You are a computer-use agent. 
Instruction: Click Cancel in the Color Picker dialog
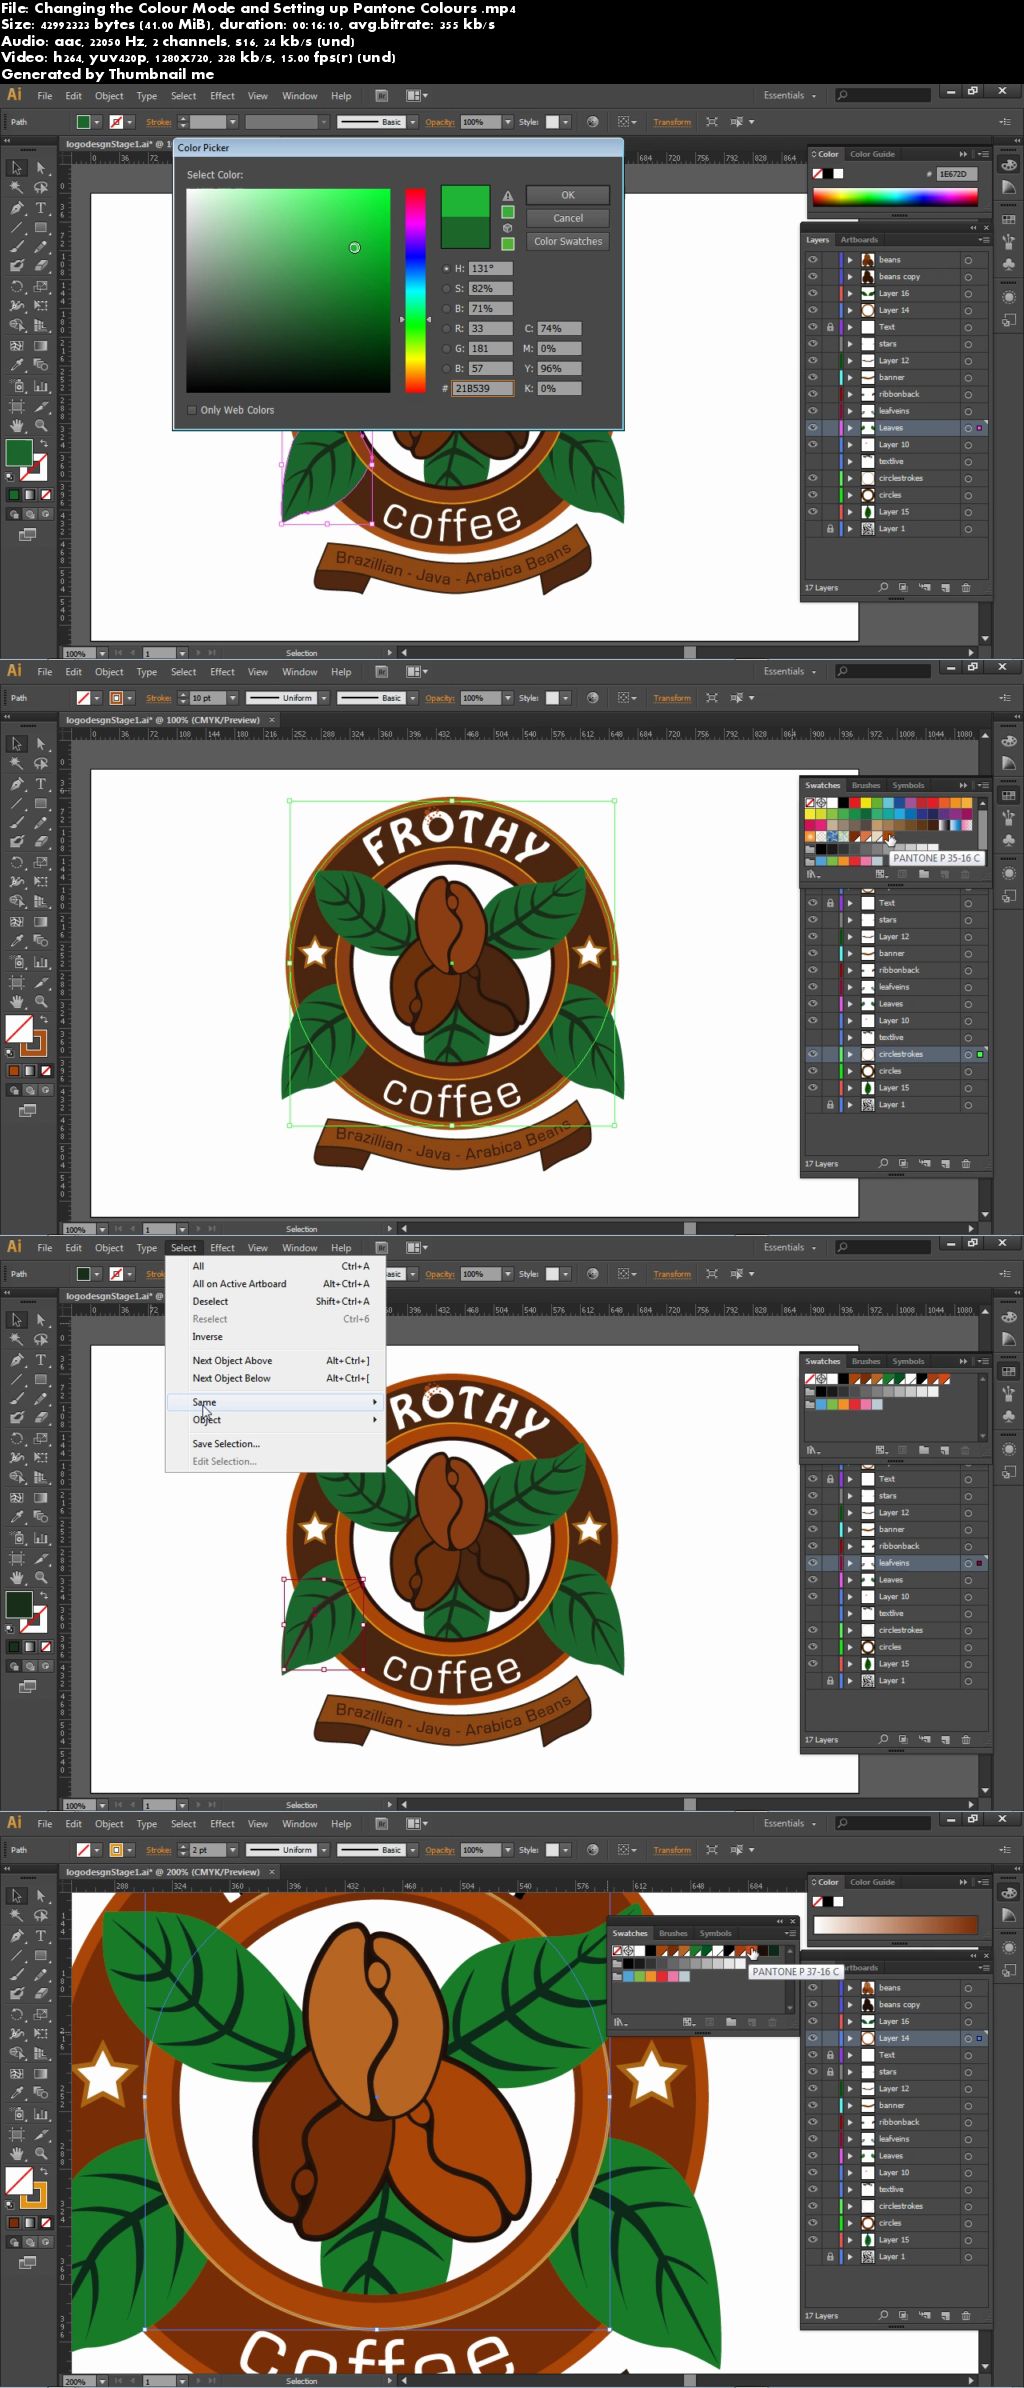click(568, 218)
